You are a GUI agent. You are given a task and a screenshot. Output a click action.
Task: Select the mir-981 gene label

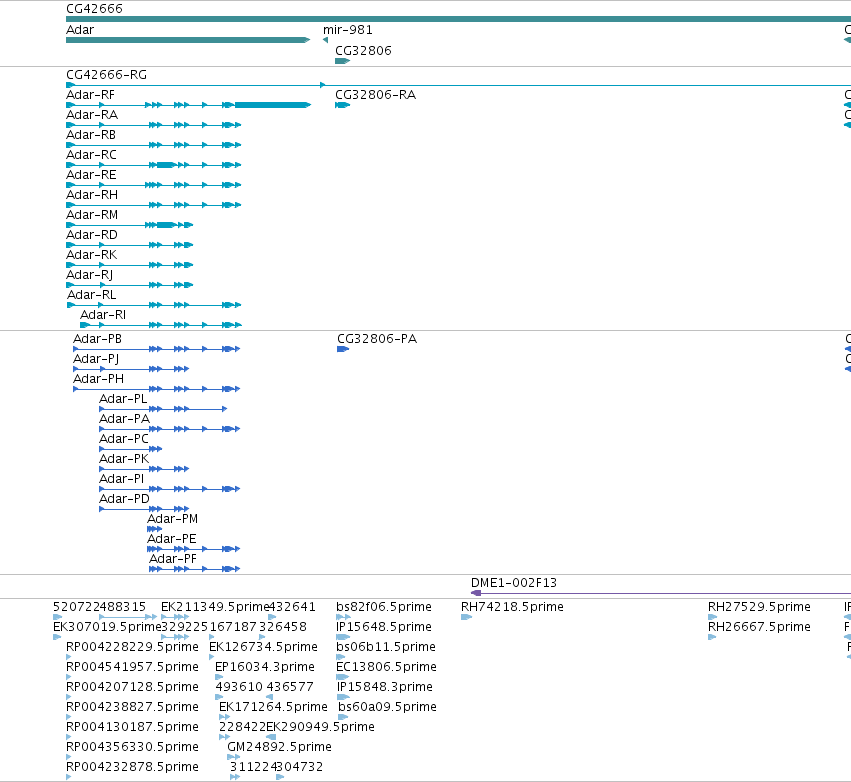347,30
